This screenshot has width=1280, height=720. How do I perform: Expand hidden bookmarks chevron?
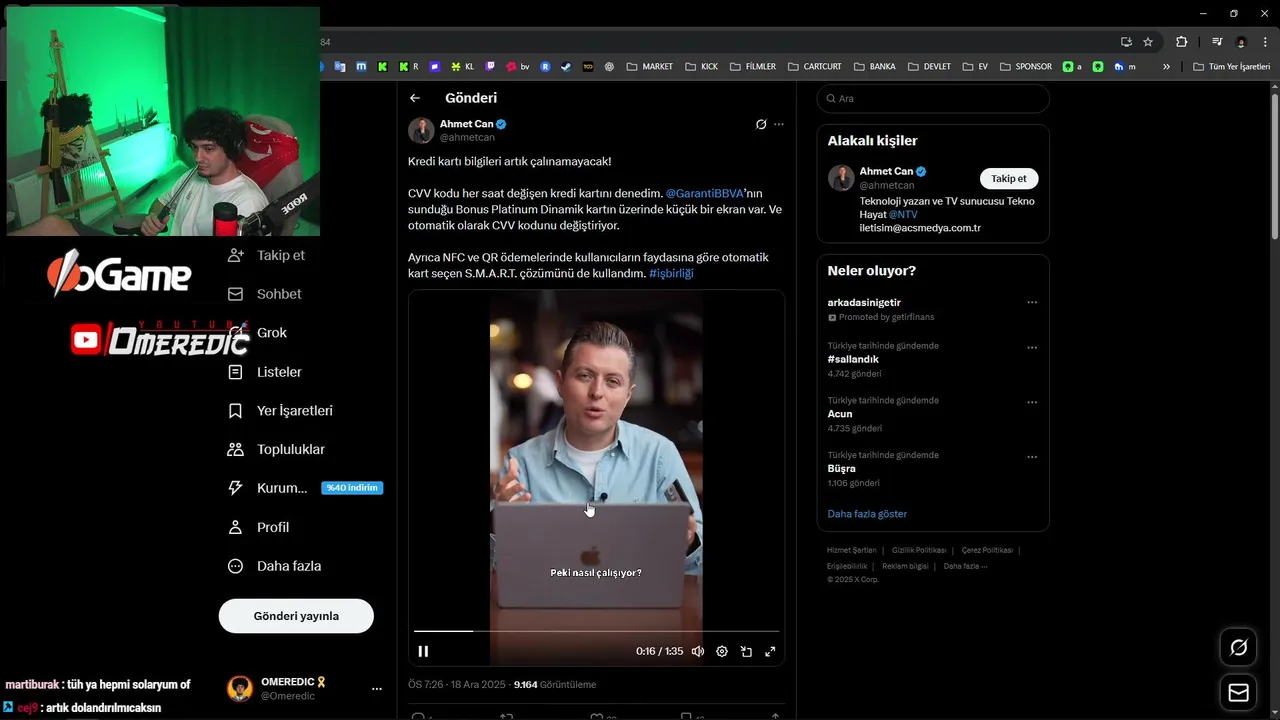click(x=1166, y=67)
